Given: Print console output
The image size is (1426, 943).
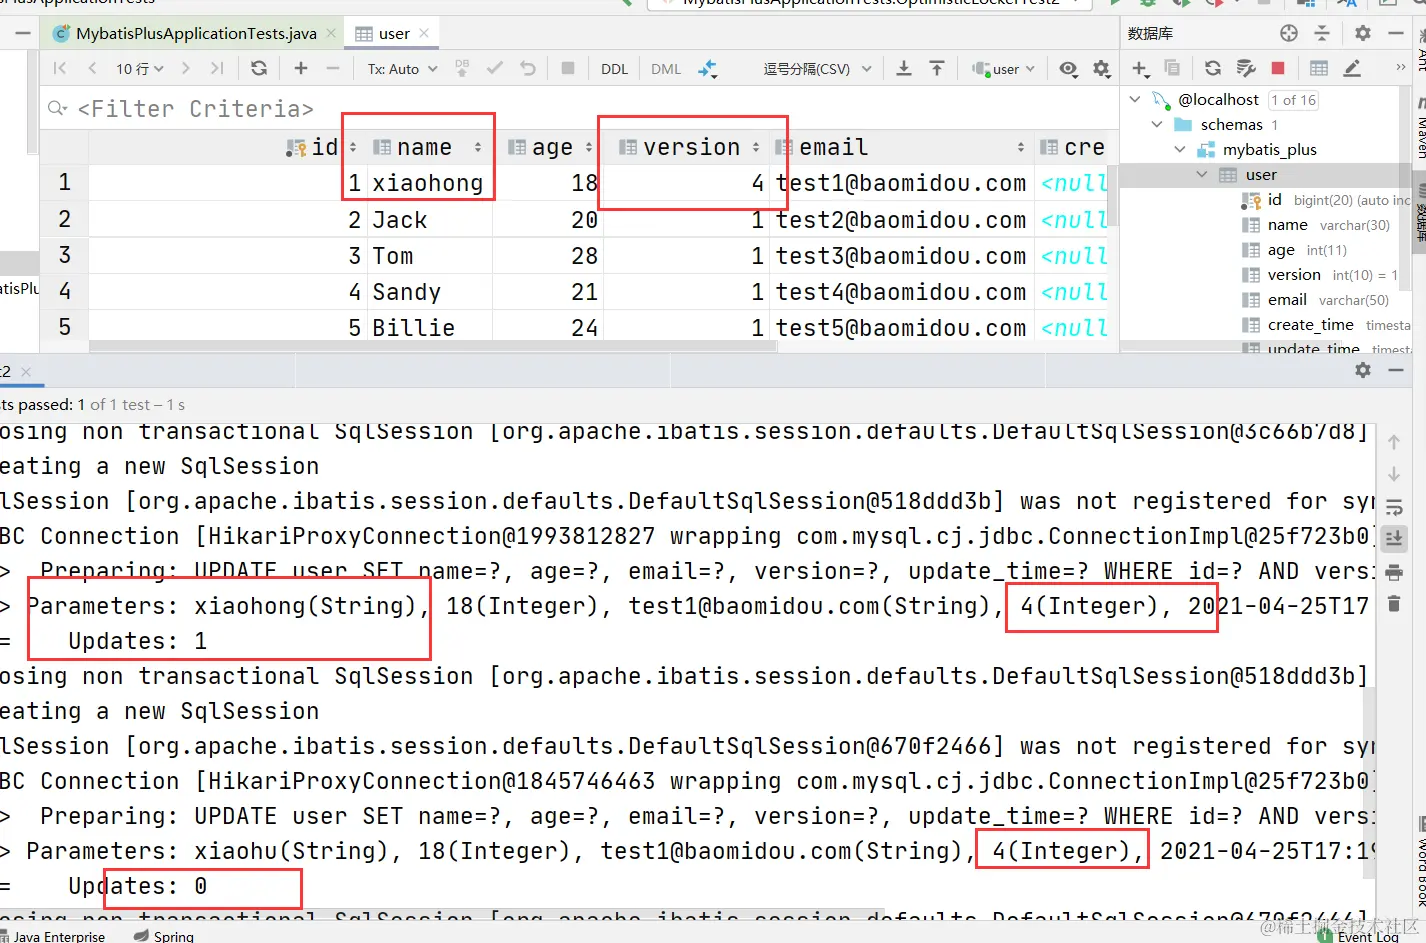Looking at the screenshot, I should 1394,572.
